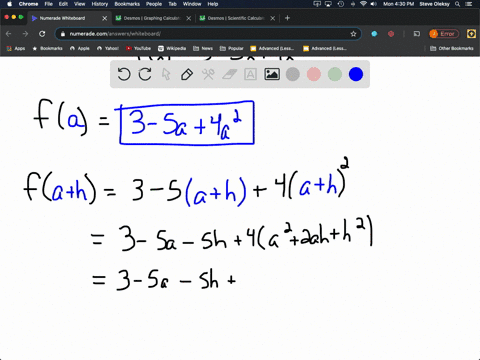Open the Apple bookmark

click(x=80, y=48)
